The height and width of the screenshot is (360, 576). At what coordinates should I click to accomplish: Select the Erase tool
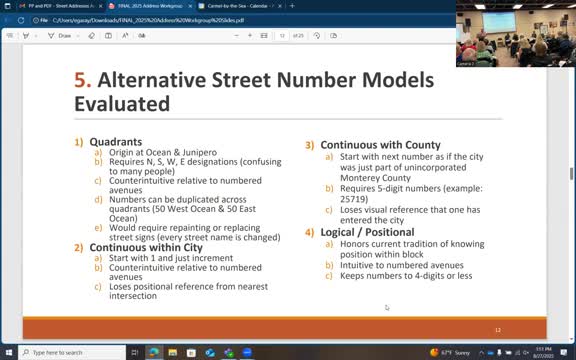coord(91,36)
